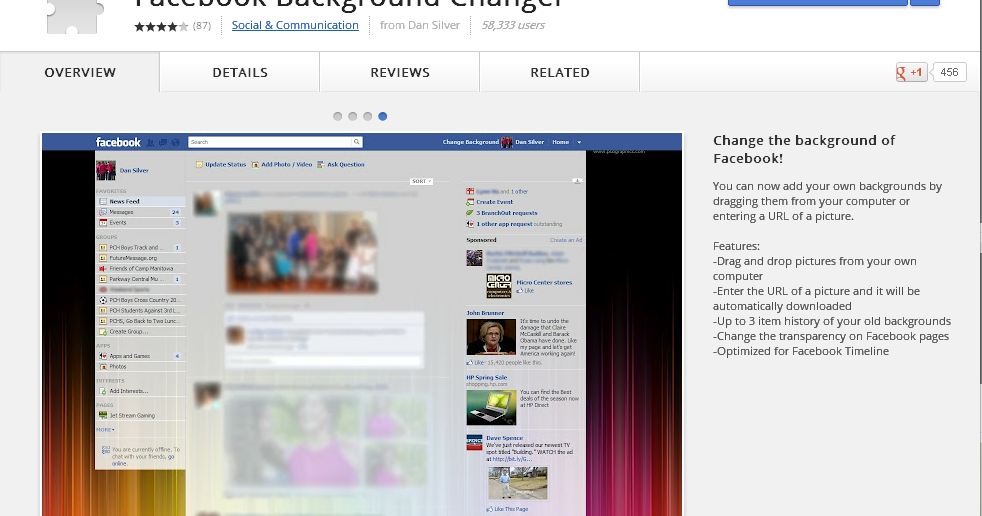Open Friends of Camp Manitowa group
982x516 pixels.
[140, 269]
